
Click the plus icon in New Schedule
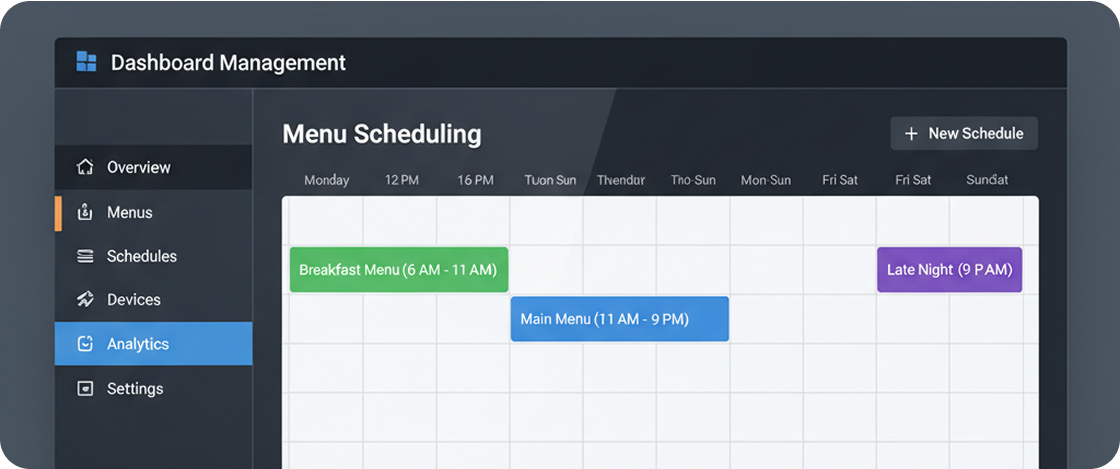(911, 134)
